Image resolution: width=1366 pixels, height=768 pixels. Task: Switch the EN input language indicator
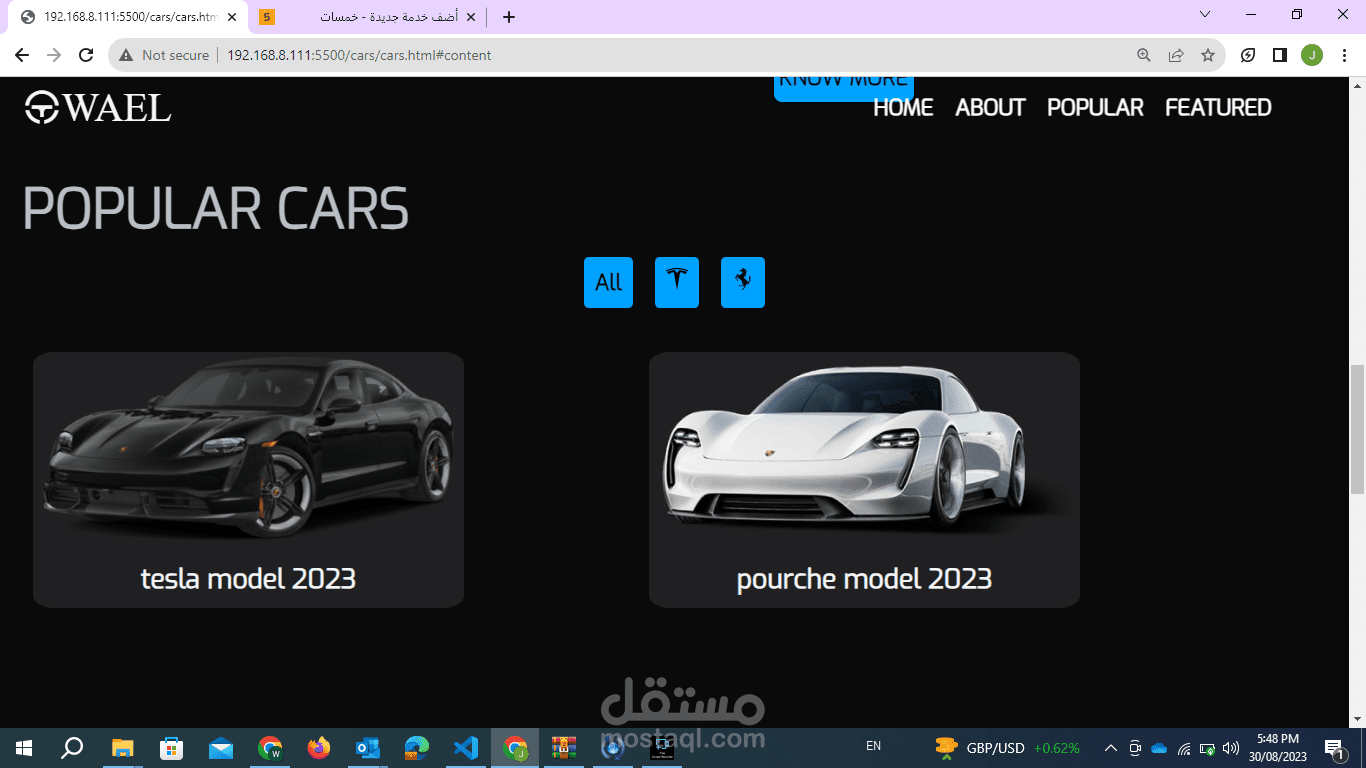click(x=873, y=746)
